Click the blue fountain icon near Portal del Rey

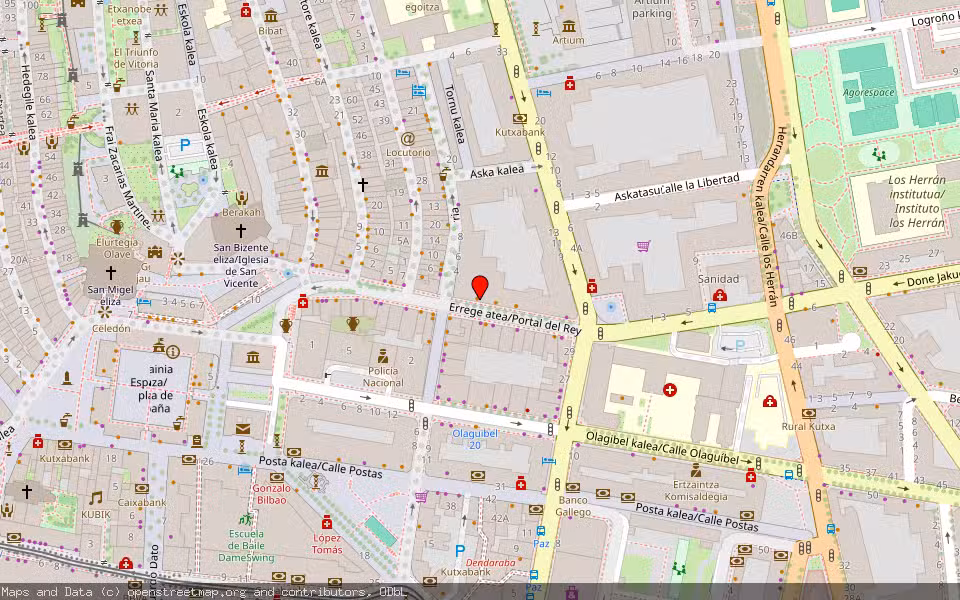610,307
